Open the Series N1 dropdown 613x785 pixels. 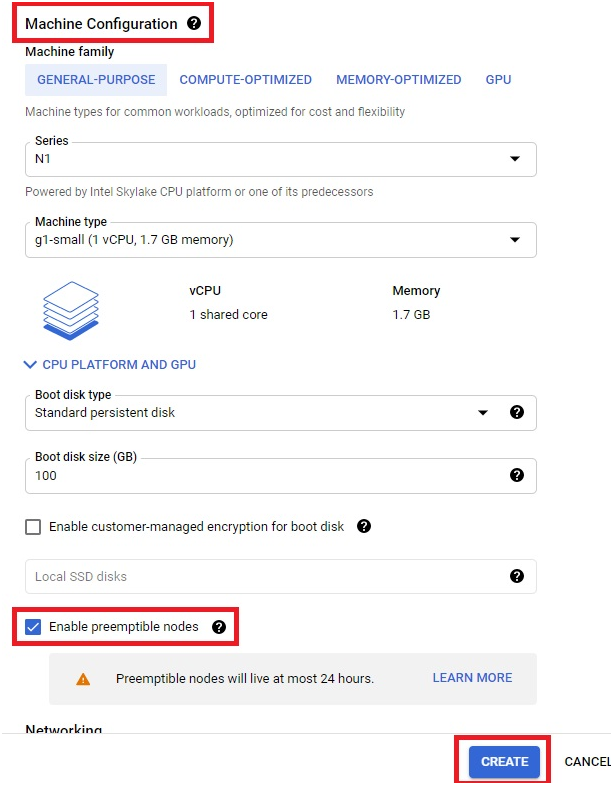pos(280,159)
